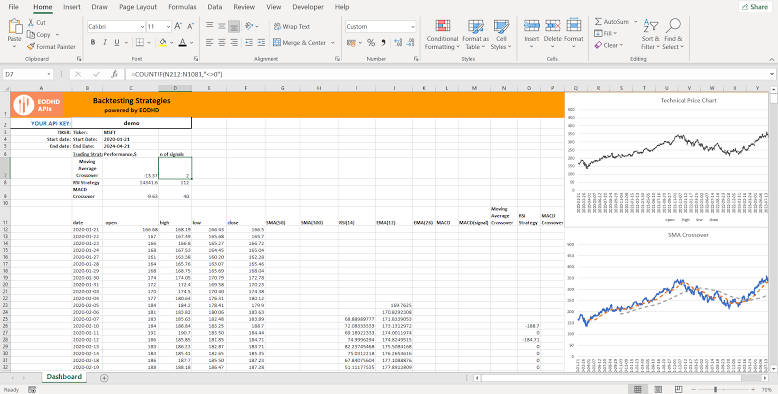Expand the Name Box D7 dropdown
Viewport: 778px width, 394px height.
click(x=49, y=74)
